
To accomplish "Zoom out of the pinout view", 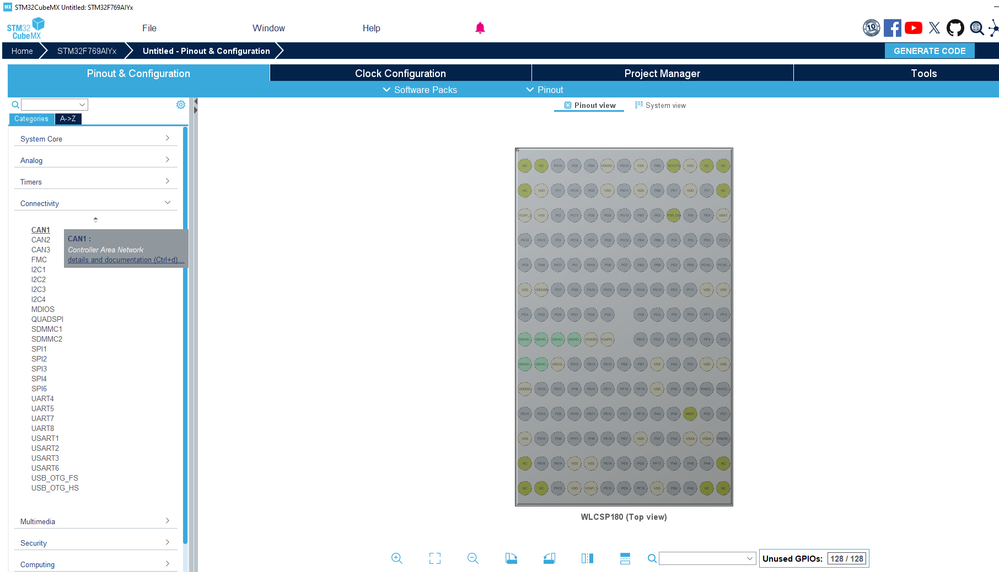I will tap(473, 559).
